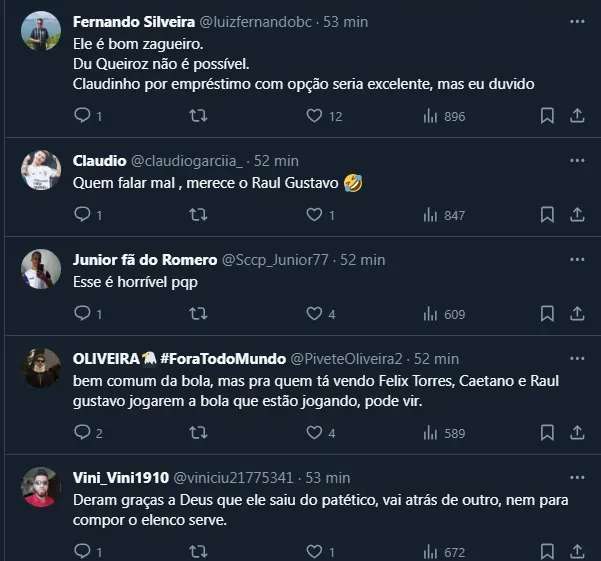Share Junior fã do Romero's tweet
The height and width of the screenshot is (561, 601).
coord(577,314)
